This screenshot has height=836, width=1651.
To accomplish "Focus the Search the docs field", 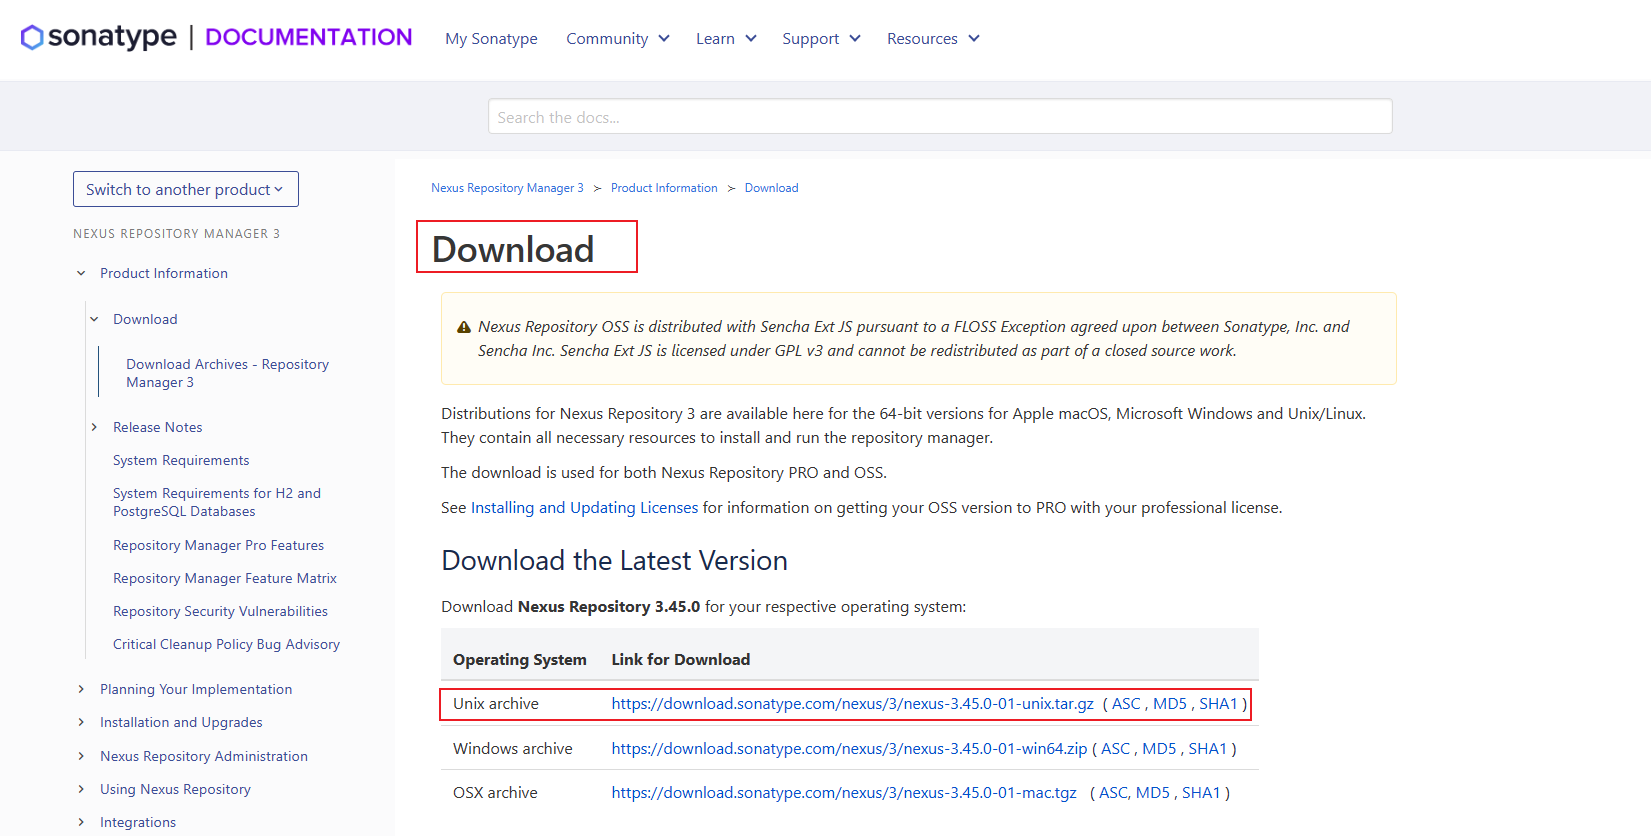I will [940, 116].
